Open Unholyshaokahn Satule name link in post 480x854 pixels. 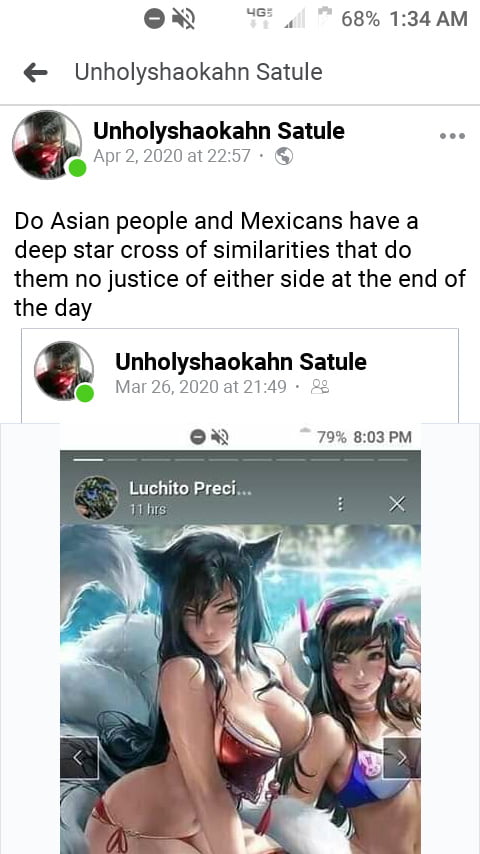click(219, 131)
